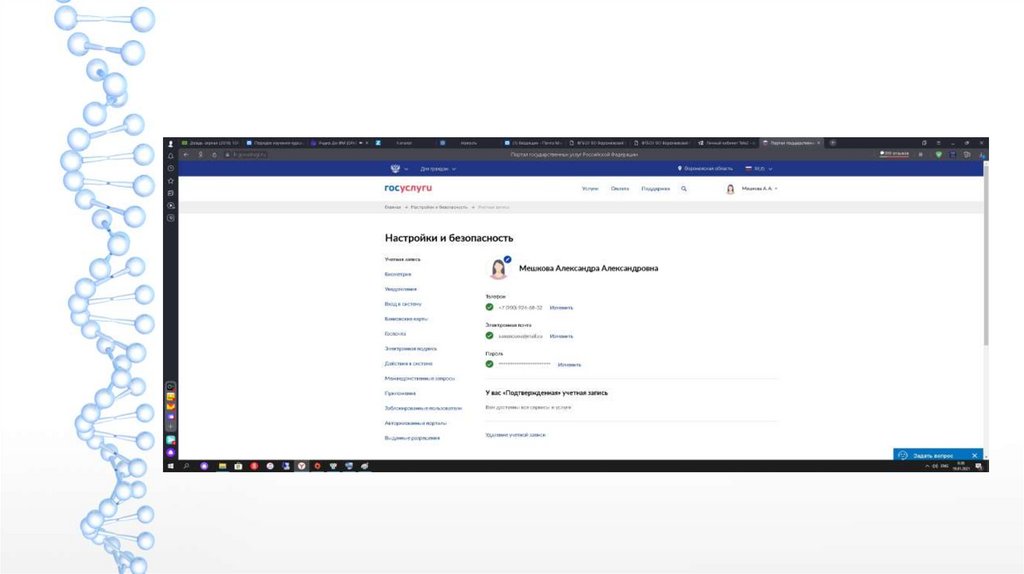Viewport: 1024px width, 574px height.
Task: Go to 'Поддержка' in the header
Action: (x=655, y=188)
